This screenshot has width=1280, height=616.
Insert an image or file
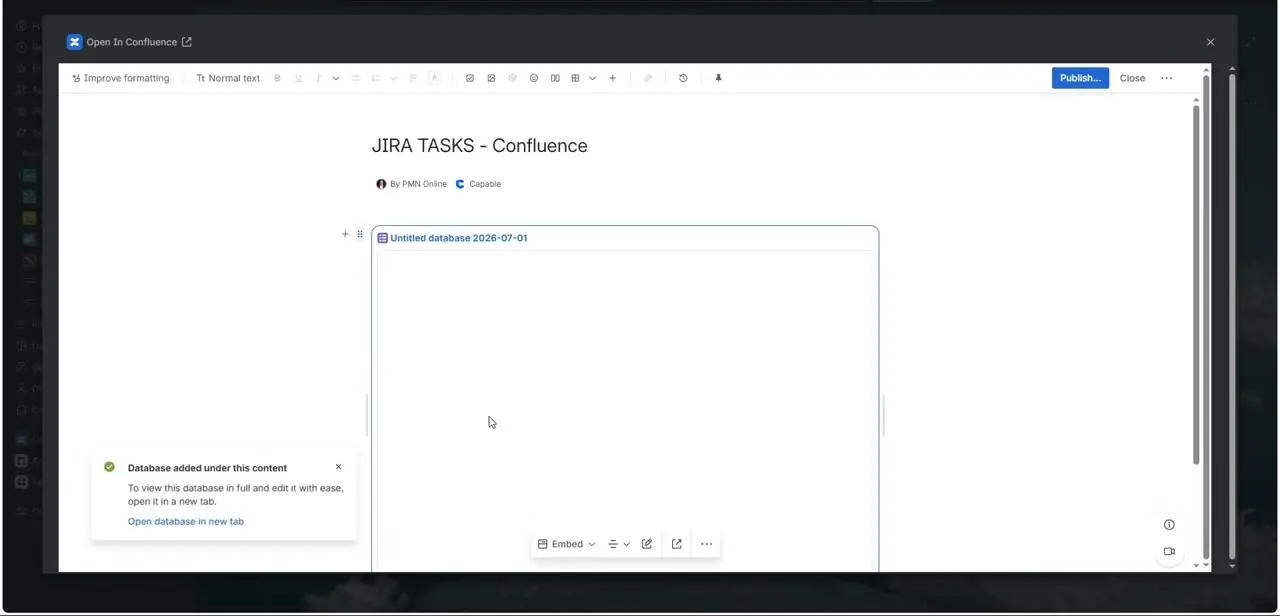coord(491,78)
